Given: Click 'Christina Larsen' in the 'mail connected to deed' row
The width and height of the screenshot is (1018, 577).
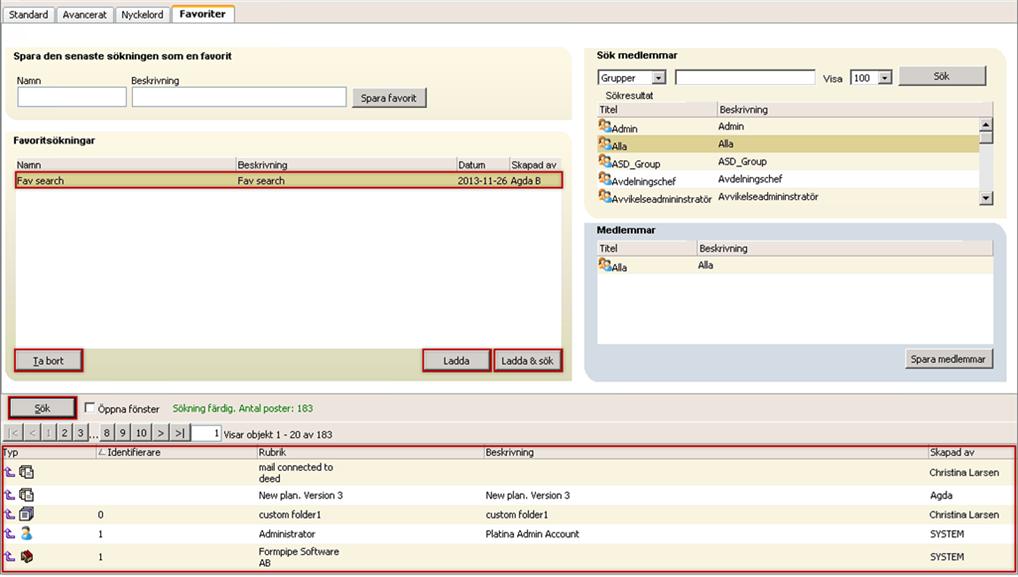Looking at the screenshot, I should click(x=964, y=473).
